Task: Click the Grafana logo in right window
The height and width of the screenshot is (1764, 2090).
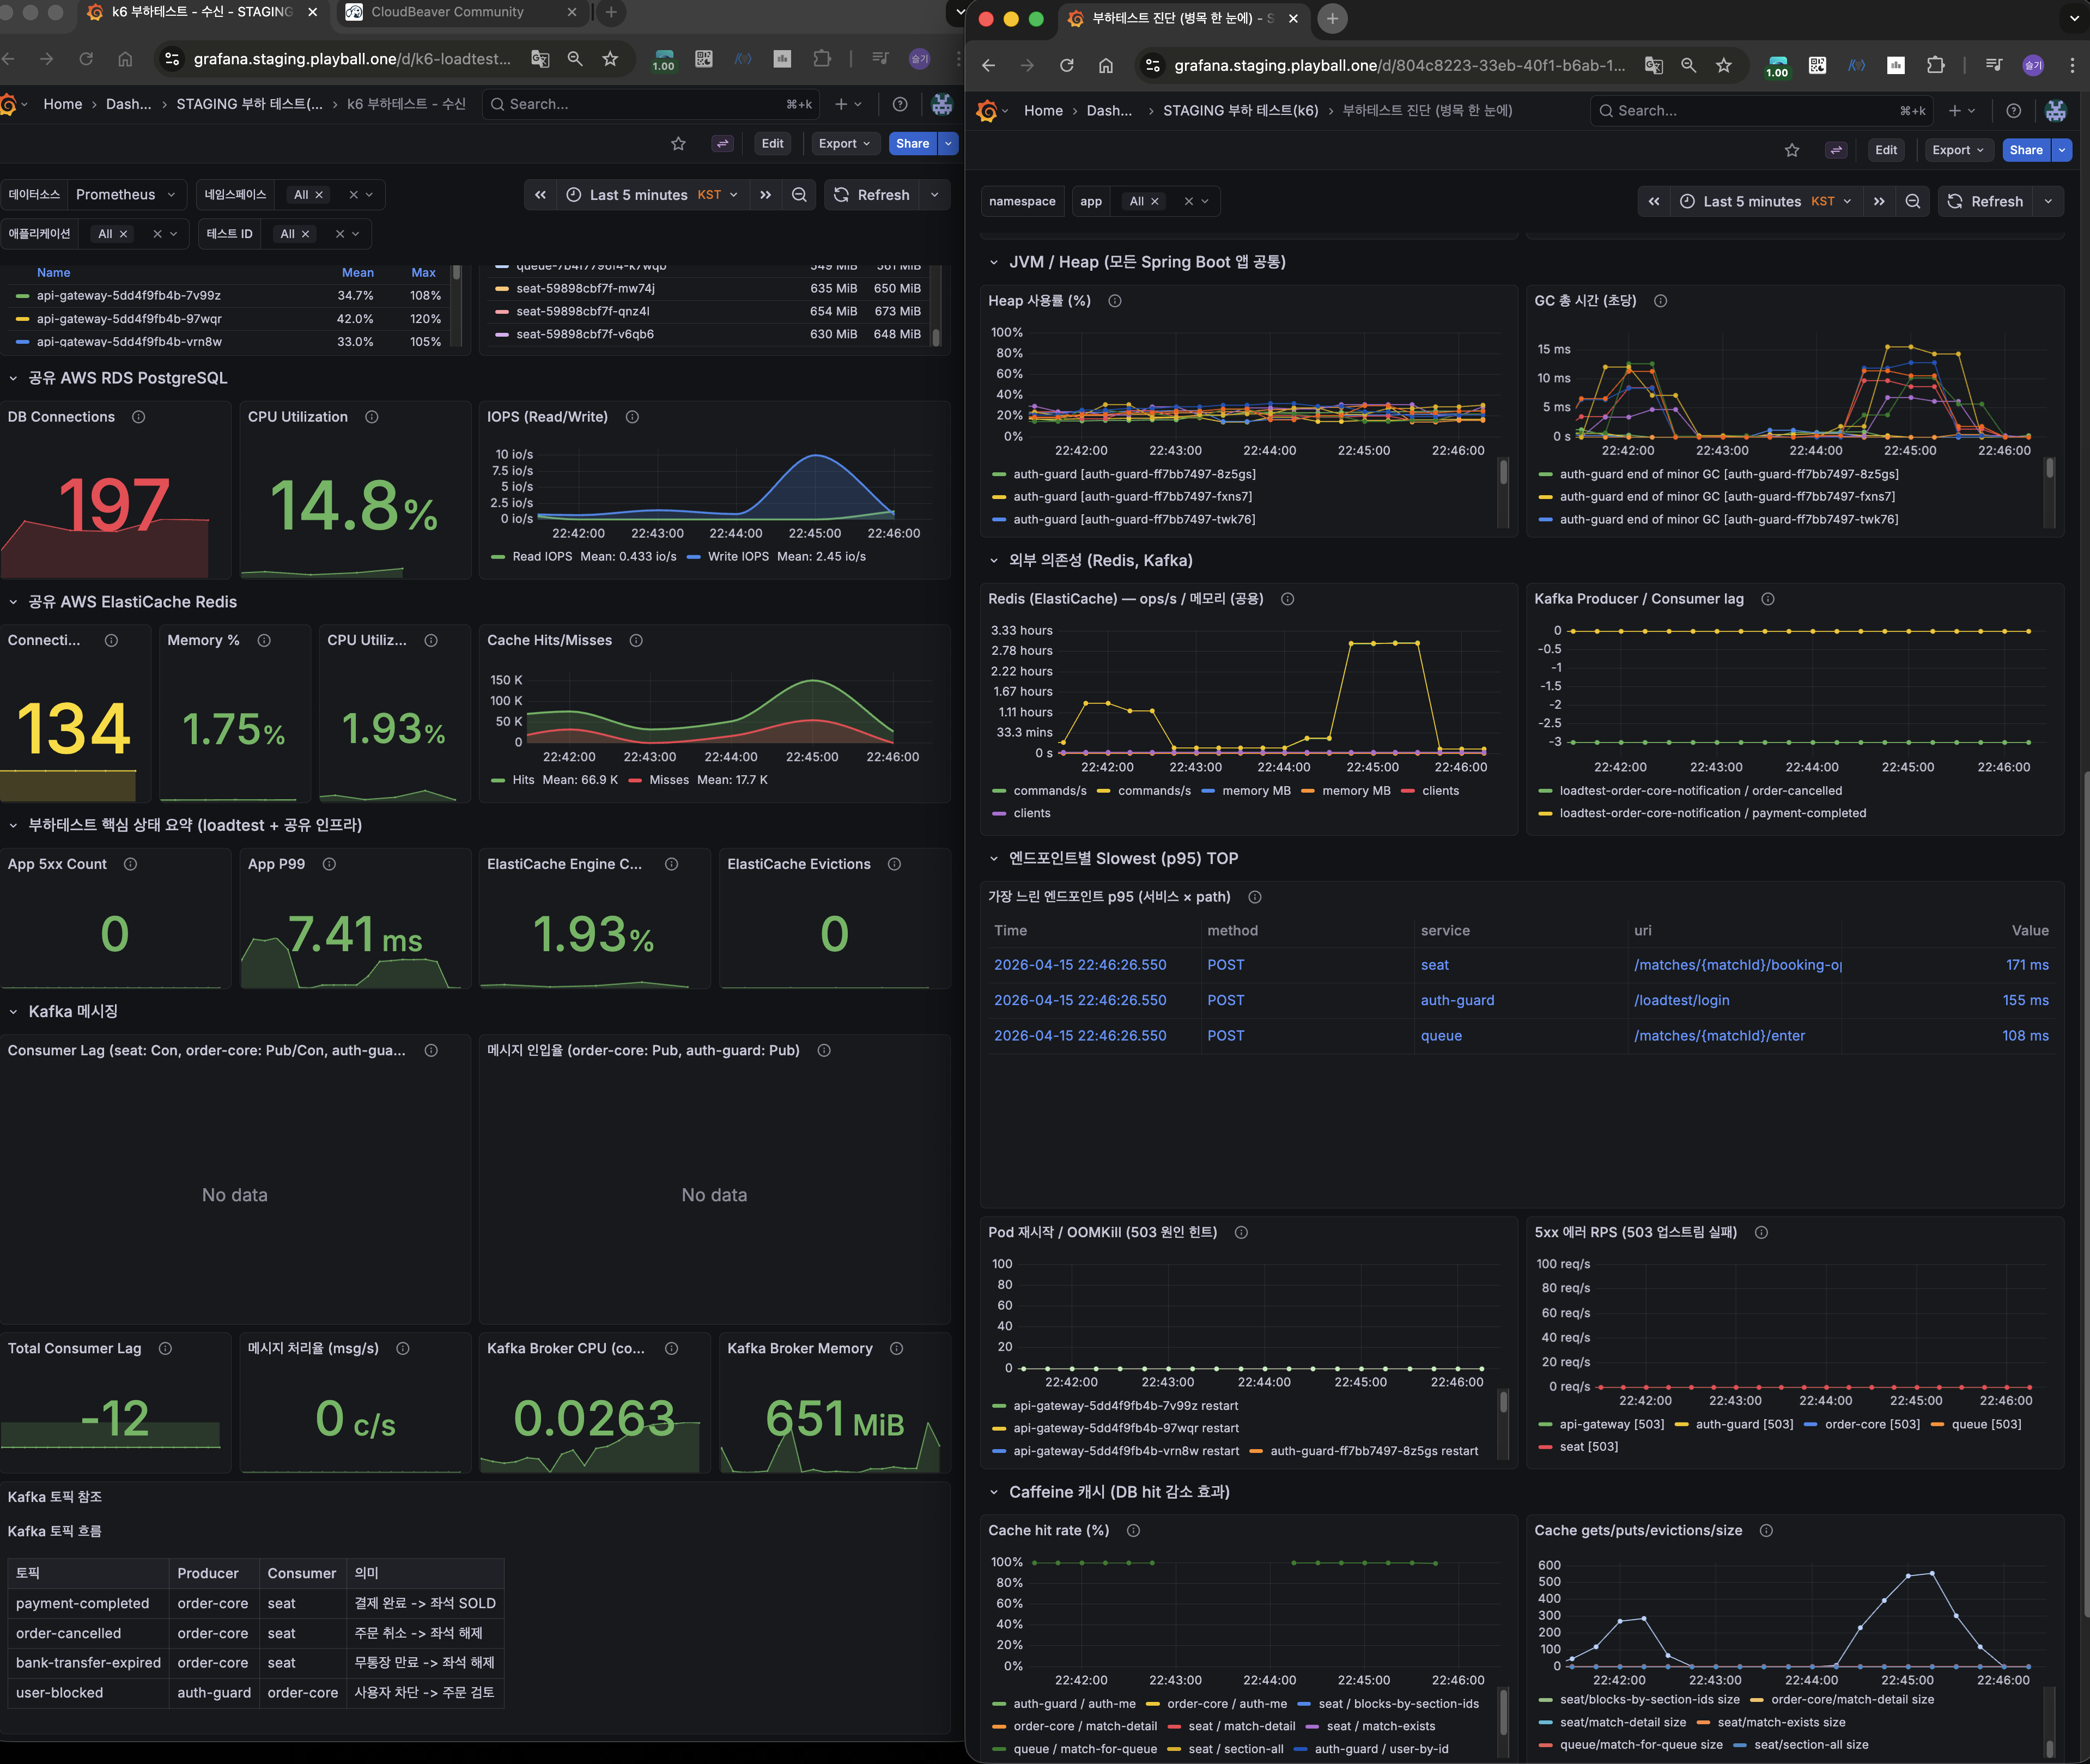Action: [987, 111]
